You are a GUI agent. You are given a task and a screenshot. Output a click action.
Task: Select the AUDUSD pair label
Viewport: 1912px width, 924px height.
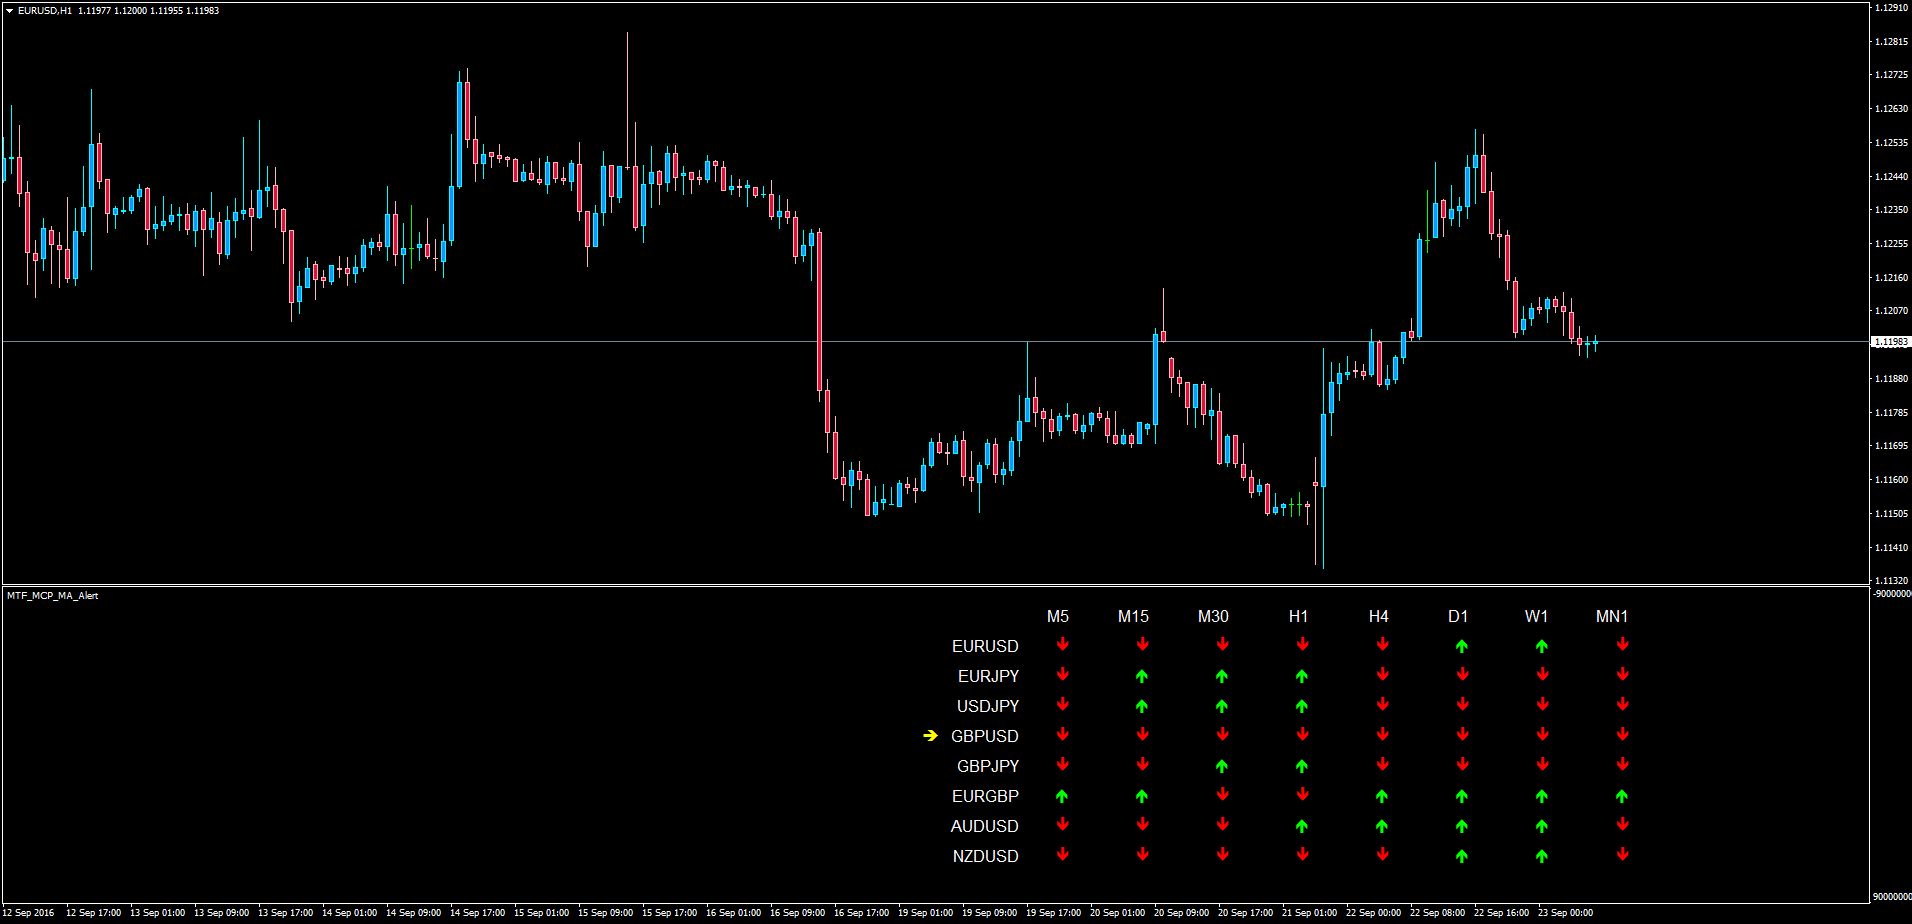point(985,826)
